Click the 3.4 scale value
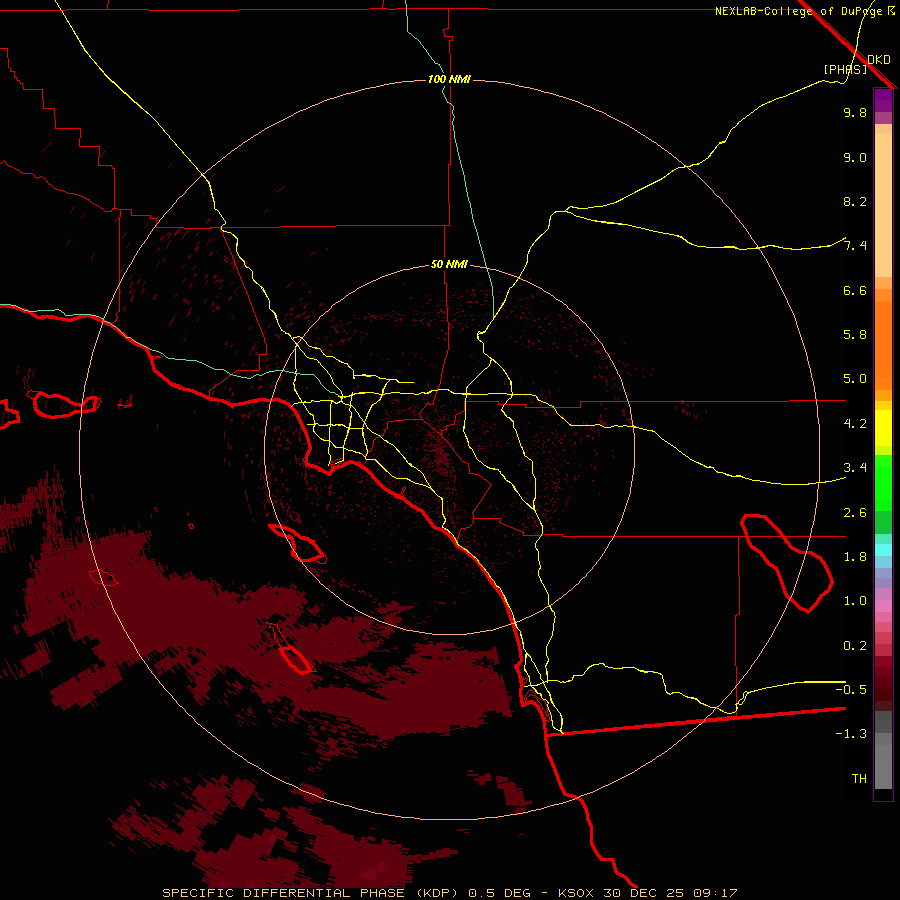 click(855, 468)
